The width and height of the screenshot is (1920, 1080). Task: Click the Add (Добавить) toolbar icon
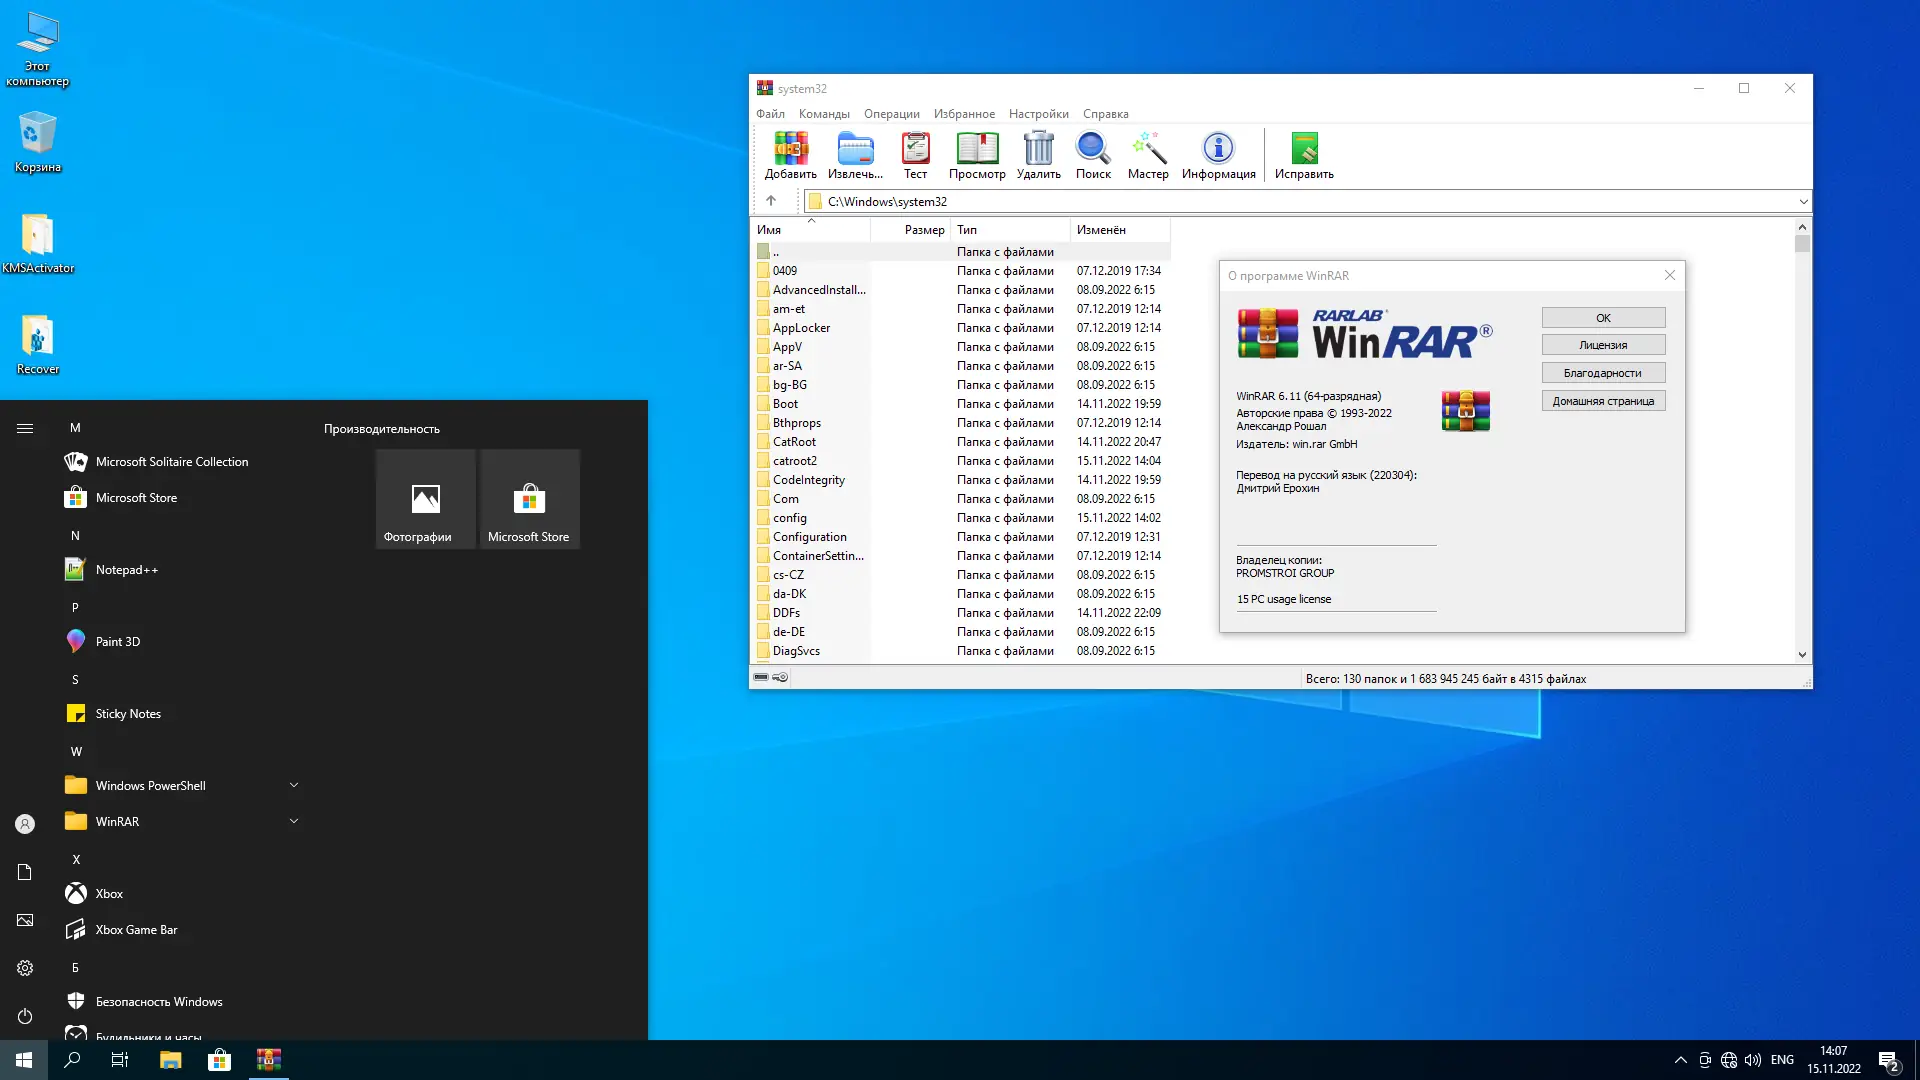pyautogui.click(x=790, y=150)
